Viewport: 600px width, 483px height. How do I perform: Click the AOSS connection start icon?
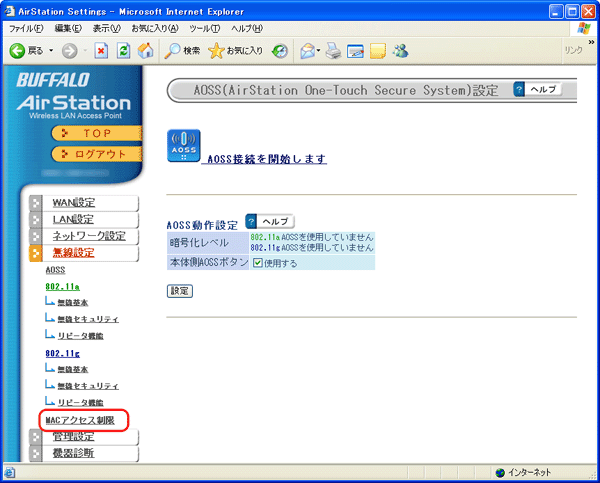pos(184,147)
